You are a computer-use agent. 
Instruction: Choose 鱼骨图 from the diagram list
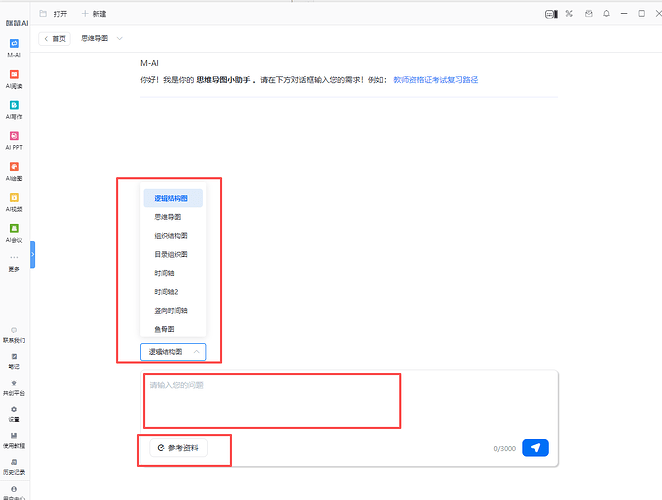164,329
